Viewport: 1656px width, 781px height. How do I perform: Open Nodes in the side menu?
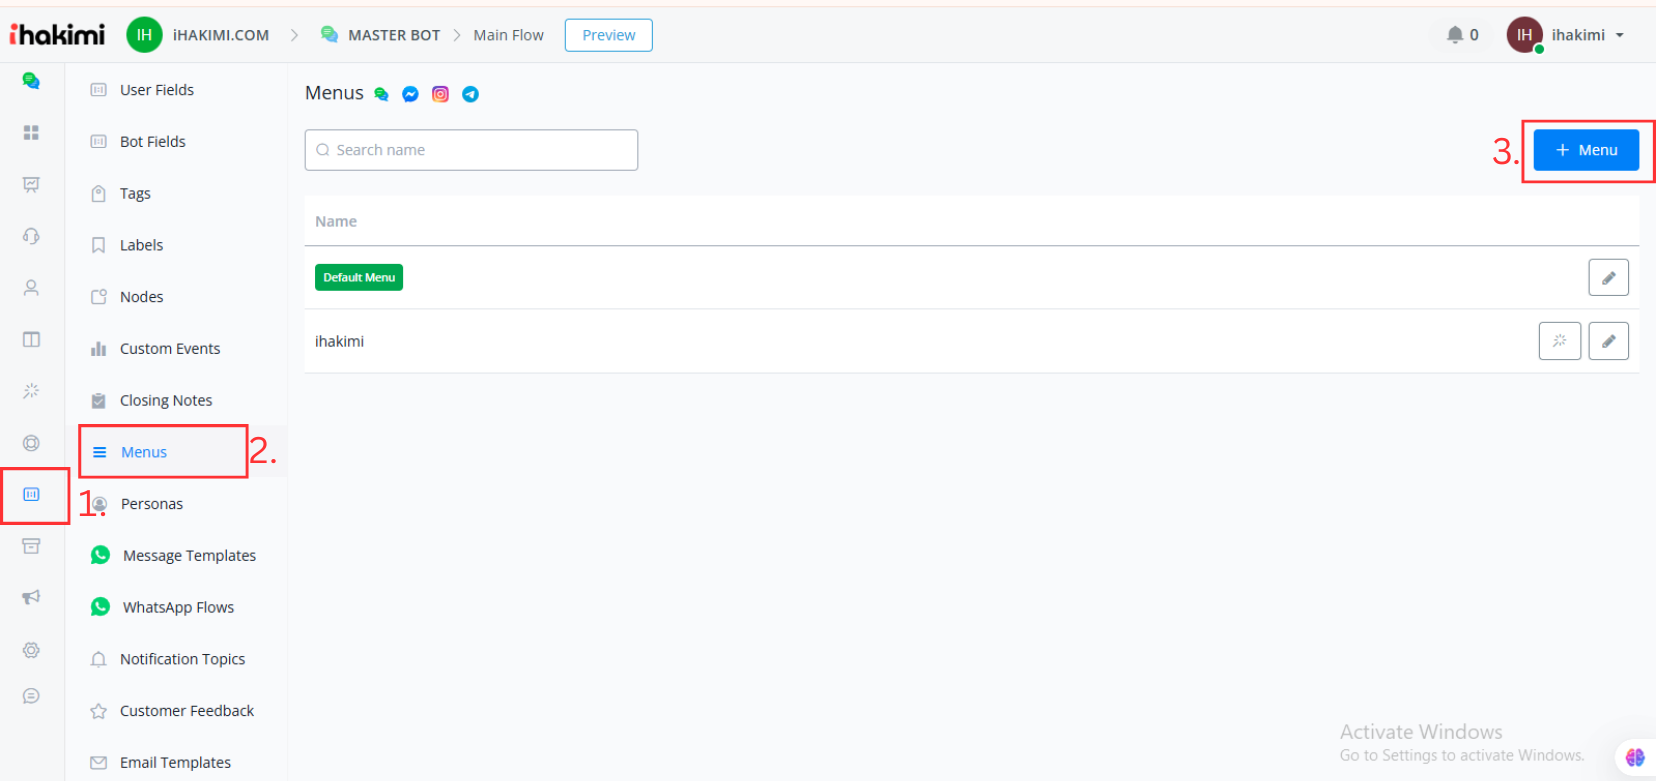click(x=141, y=297)
